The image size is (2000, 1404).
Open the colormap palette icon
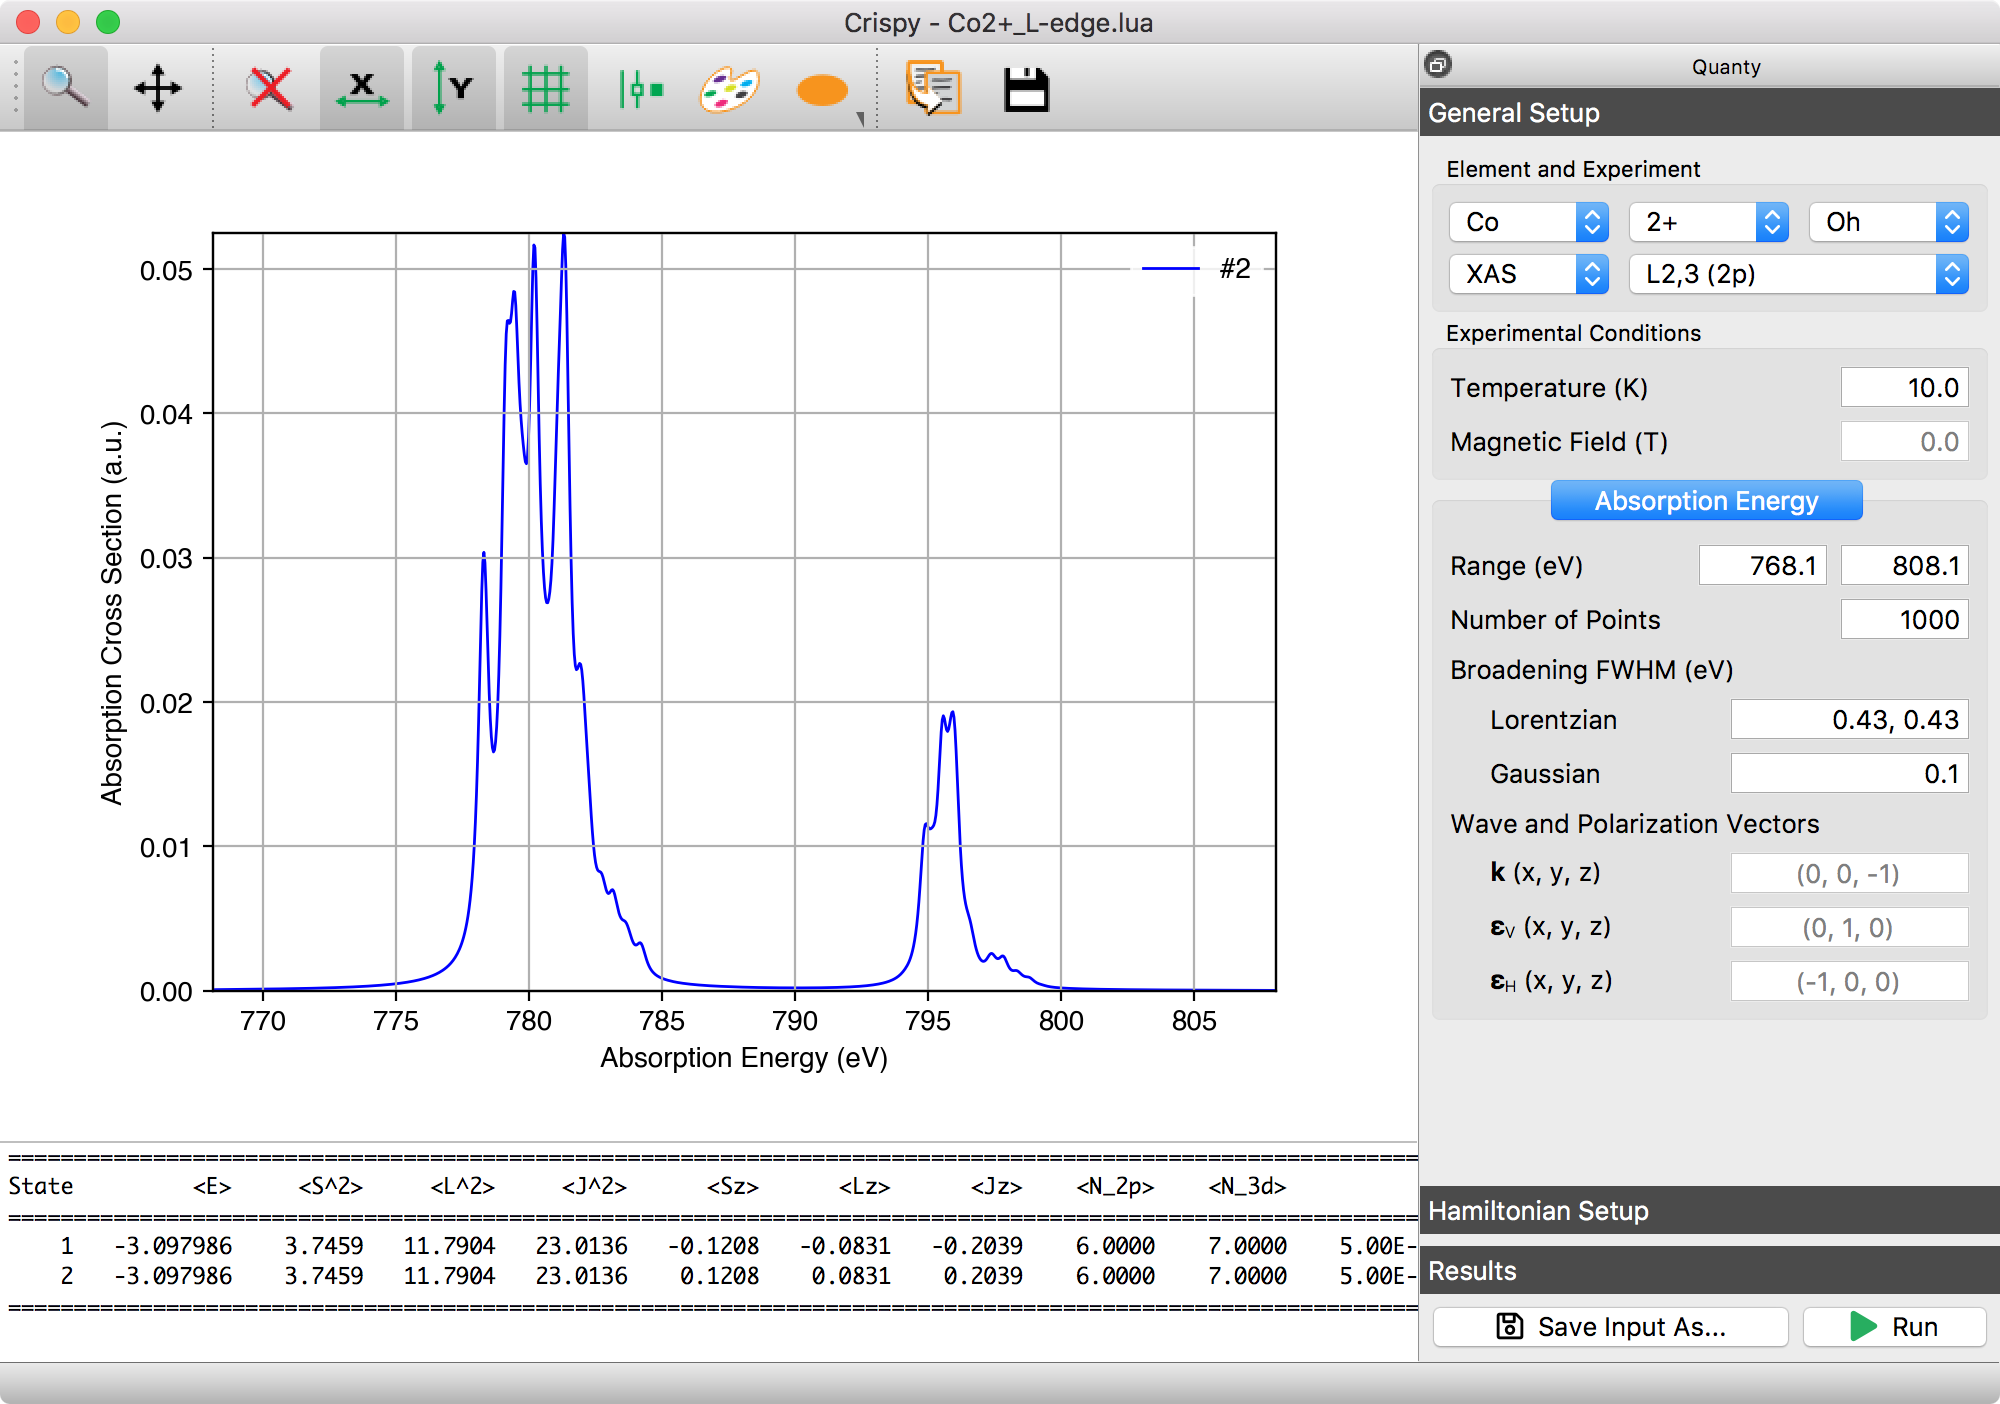click(x=729, y=90)
